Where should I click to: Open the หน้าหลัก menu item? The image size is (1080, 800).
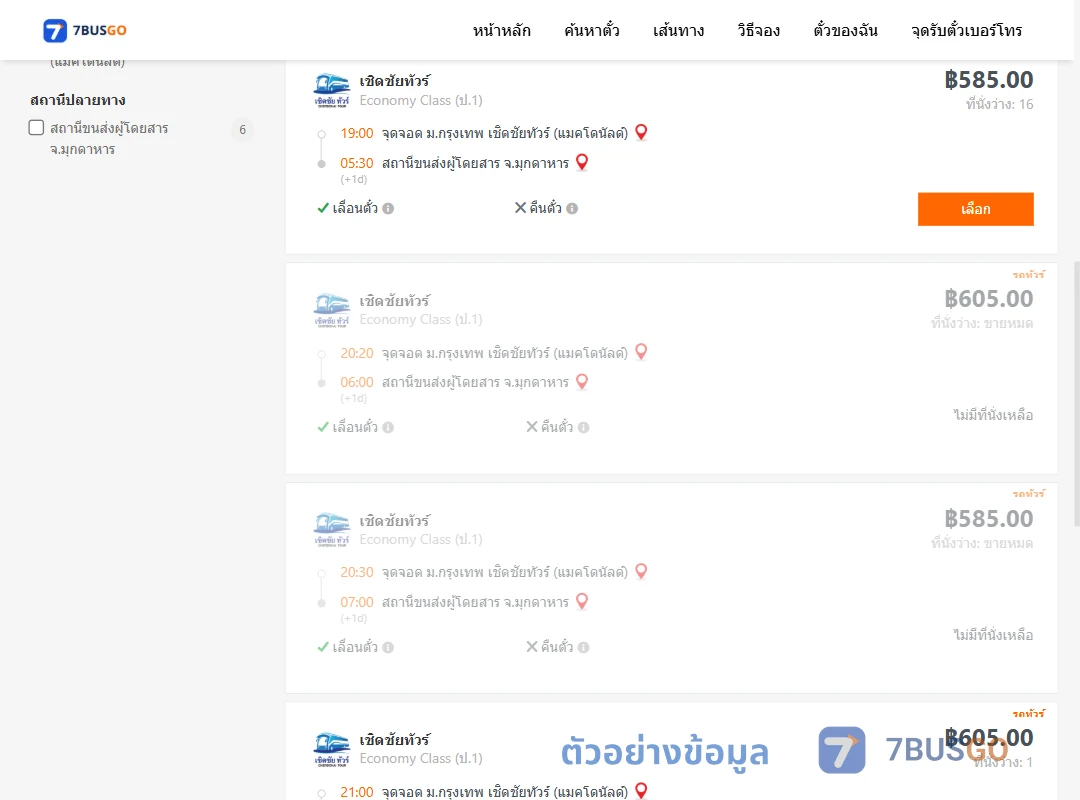pos(501,30)
